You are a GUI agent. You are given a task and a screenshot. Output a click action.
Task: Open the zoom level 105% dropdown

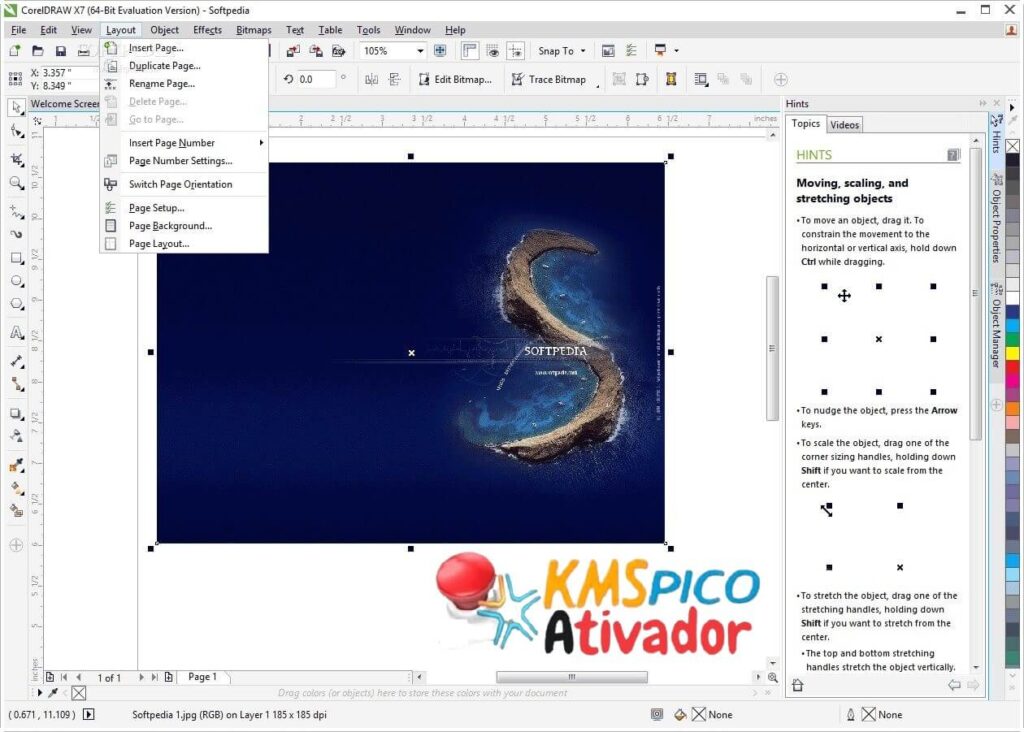pos(420,51)
